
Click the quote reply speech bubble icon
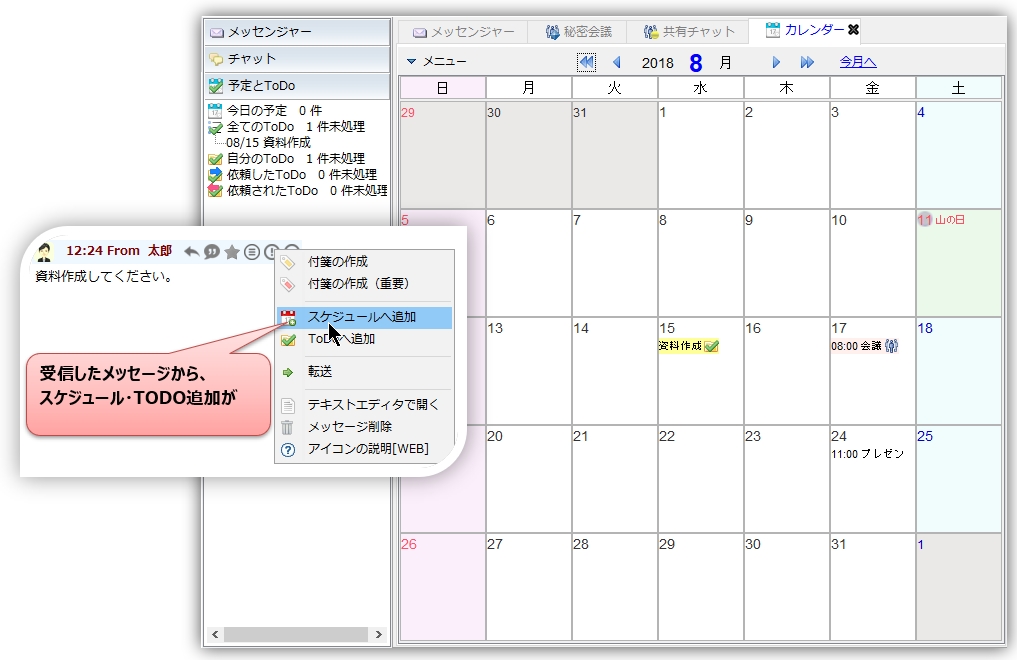(x=211, y=251)
